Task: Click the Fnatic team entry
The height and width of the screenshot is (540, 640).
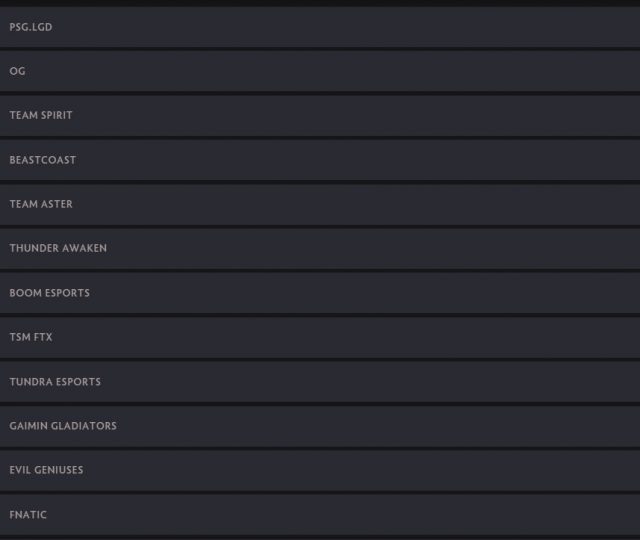Action: click(320, 514)
